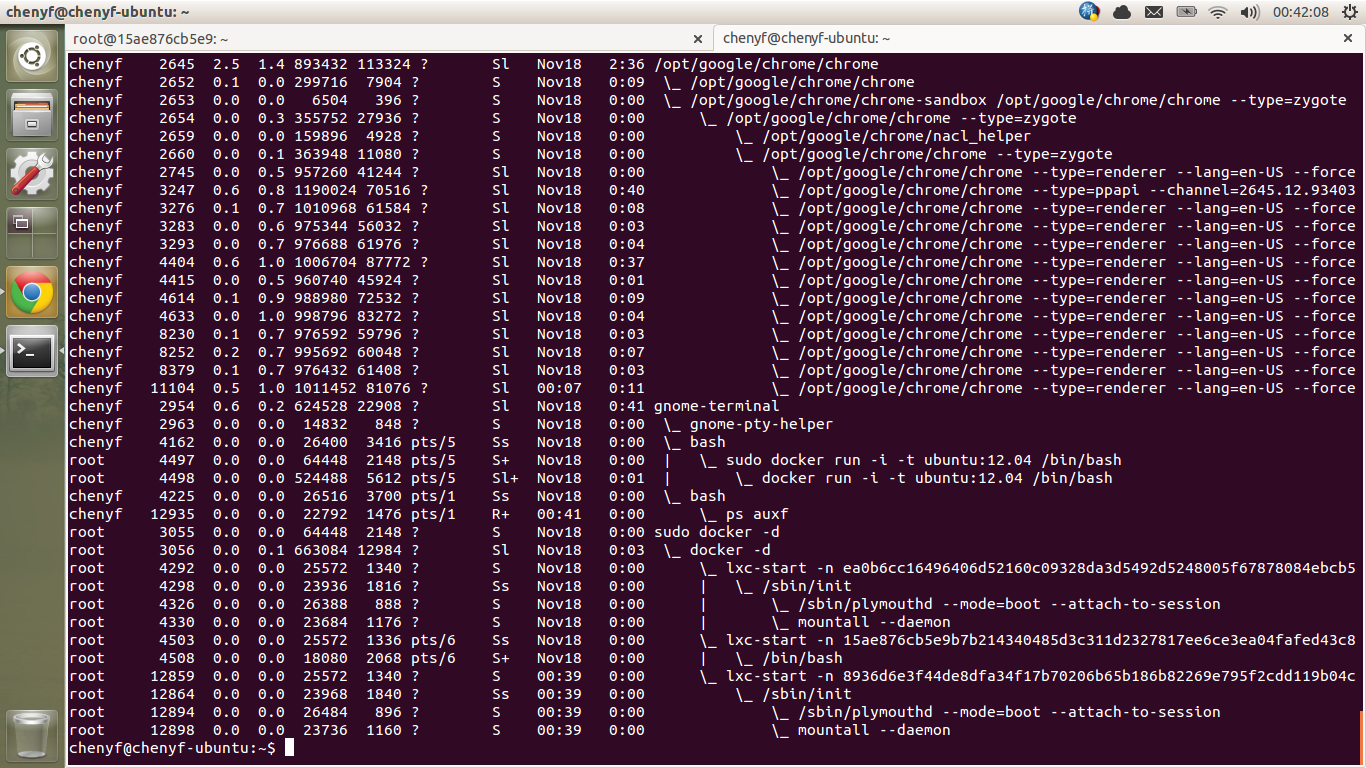The width and height of the screenshot is (1366, 768).
Task: Open the messaging mail envelope indicator
Action: (1154, 12)
